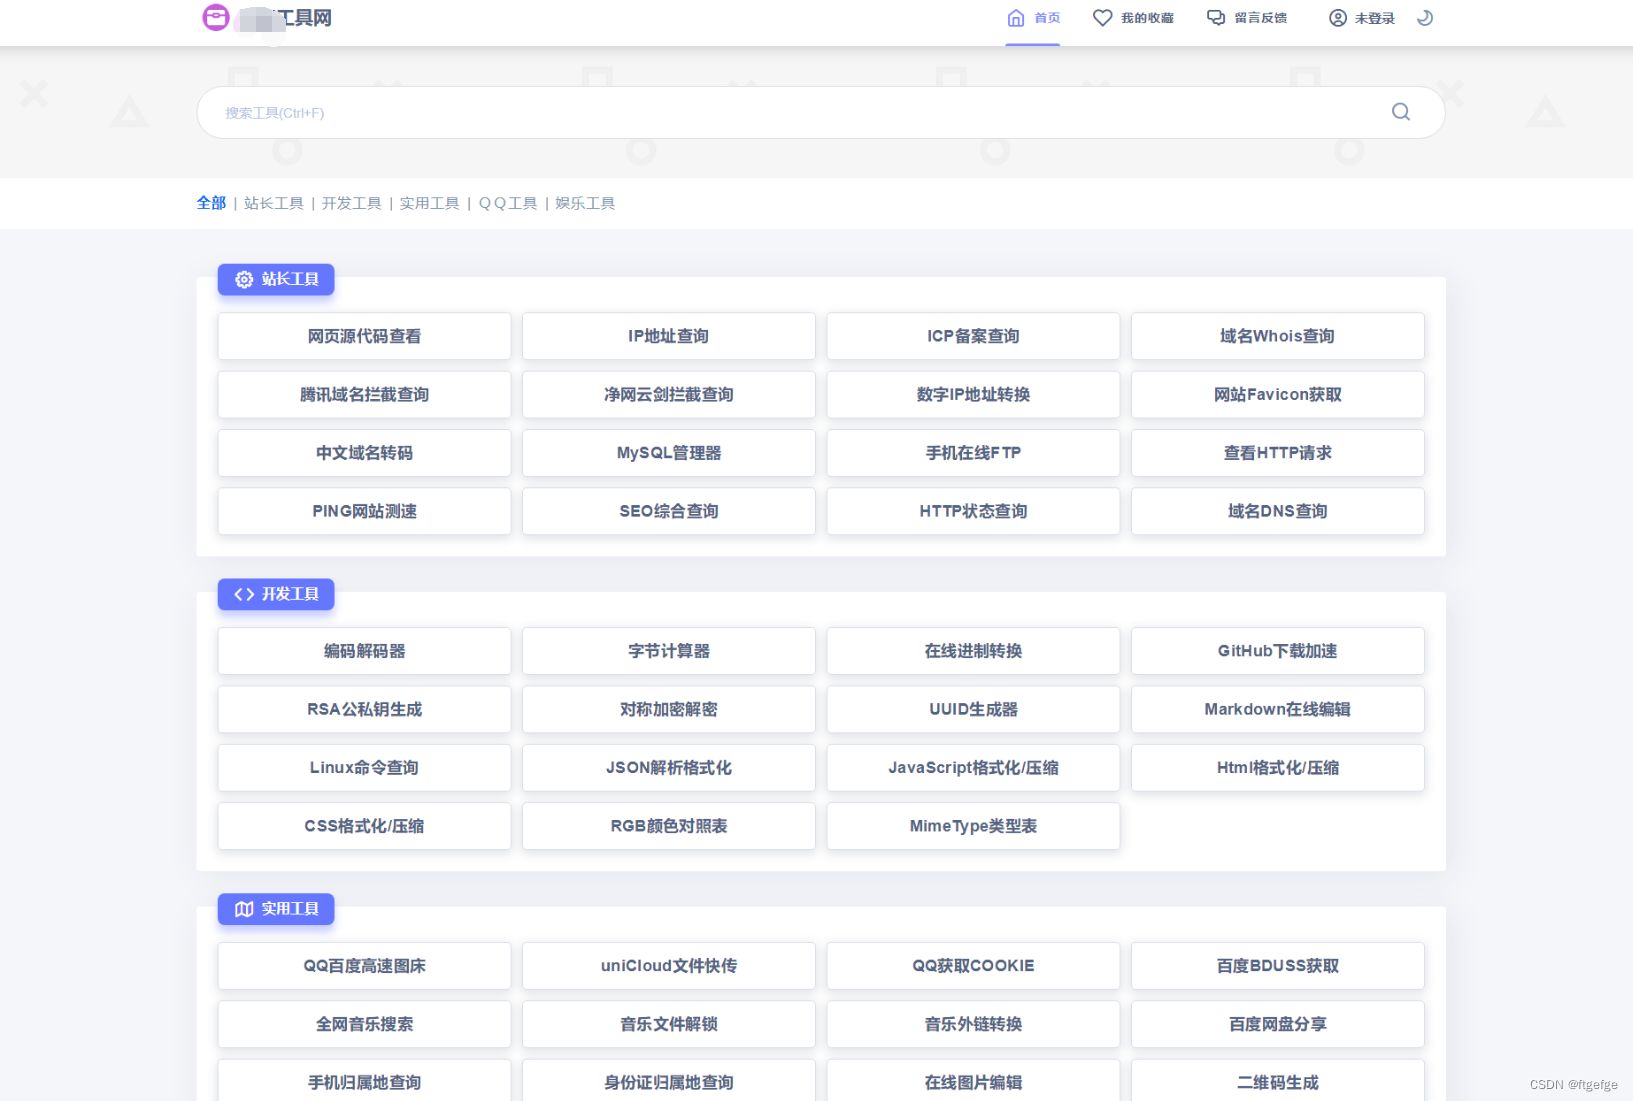
Task: Click the magnifier icon in search bar
Action: [1400, 111]
